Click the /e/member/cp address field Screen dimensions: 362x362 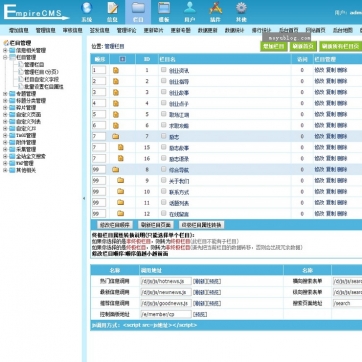[x=166, y=314]
